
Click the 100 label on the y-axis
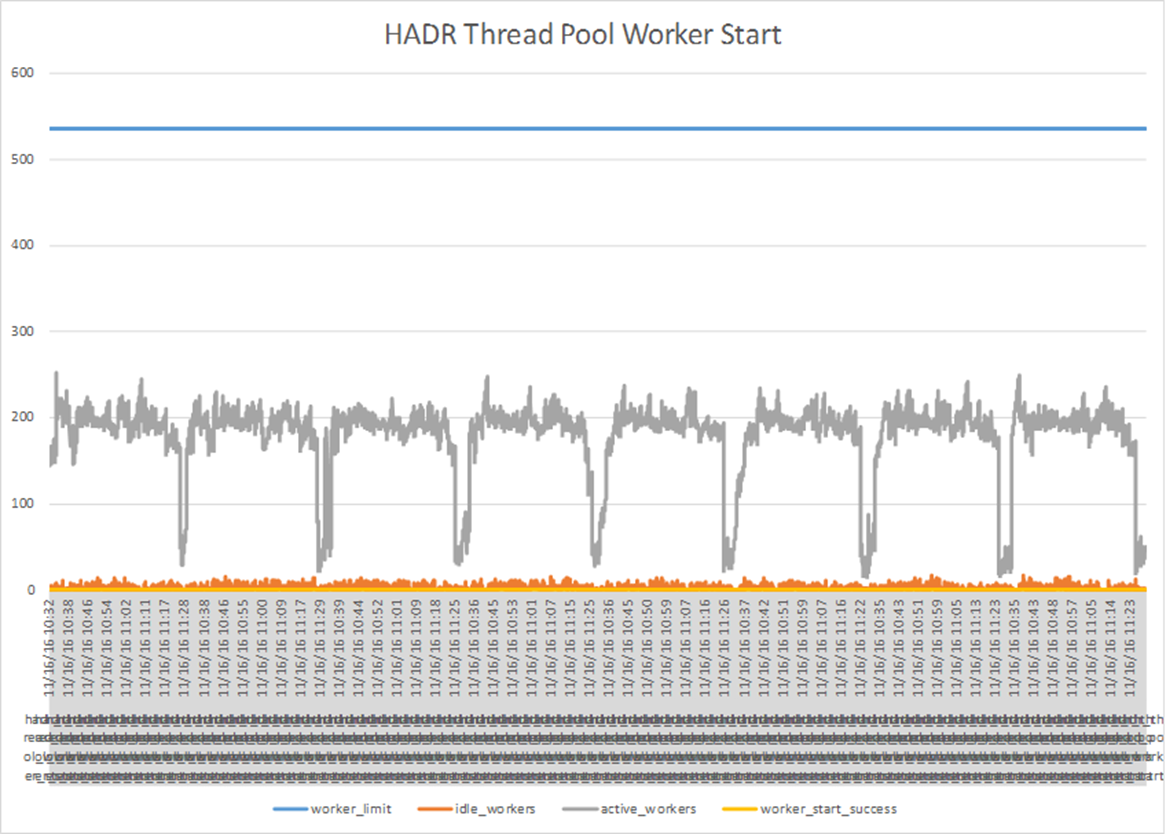[x=21, y=504]
